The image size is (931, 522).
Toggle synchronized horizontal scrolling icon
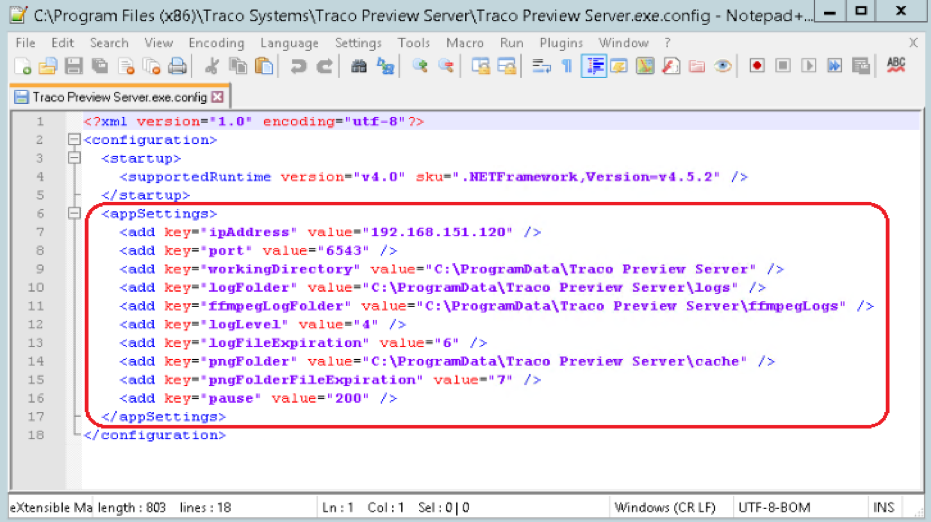pyautogui.click(x=506, y=66)
